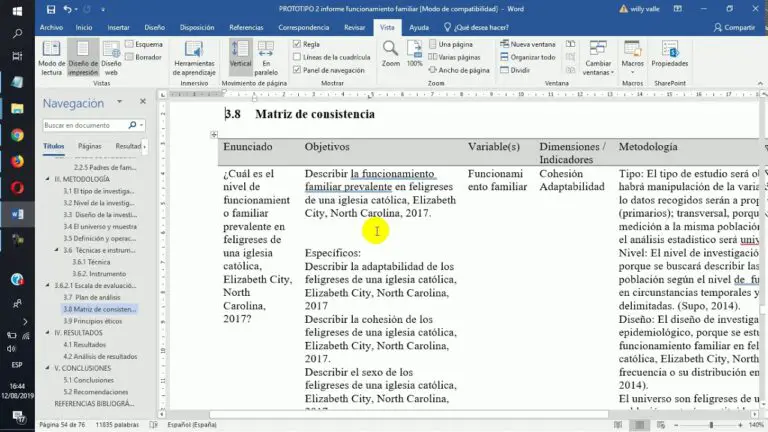The width and height of the screenshot is (768, 432).
Task: Open Cambiar ventanas dropdown
Action: (597, 73)
